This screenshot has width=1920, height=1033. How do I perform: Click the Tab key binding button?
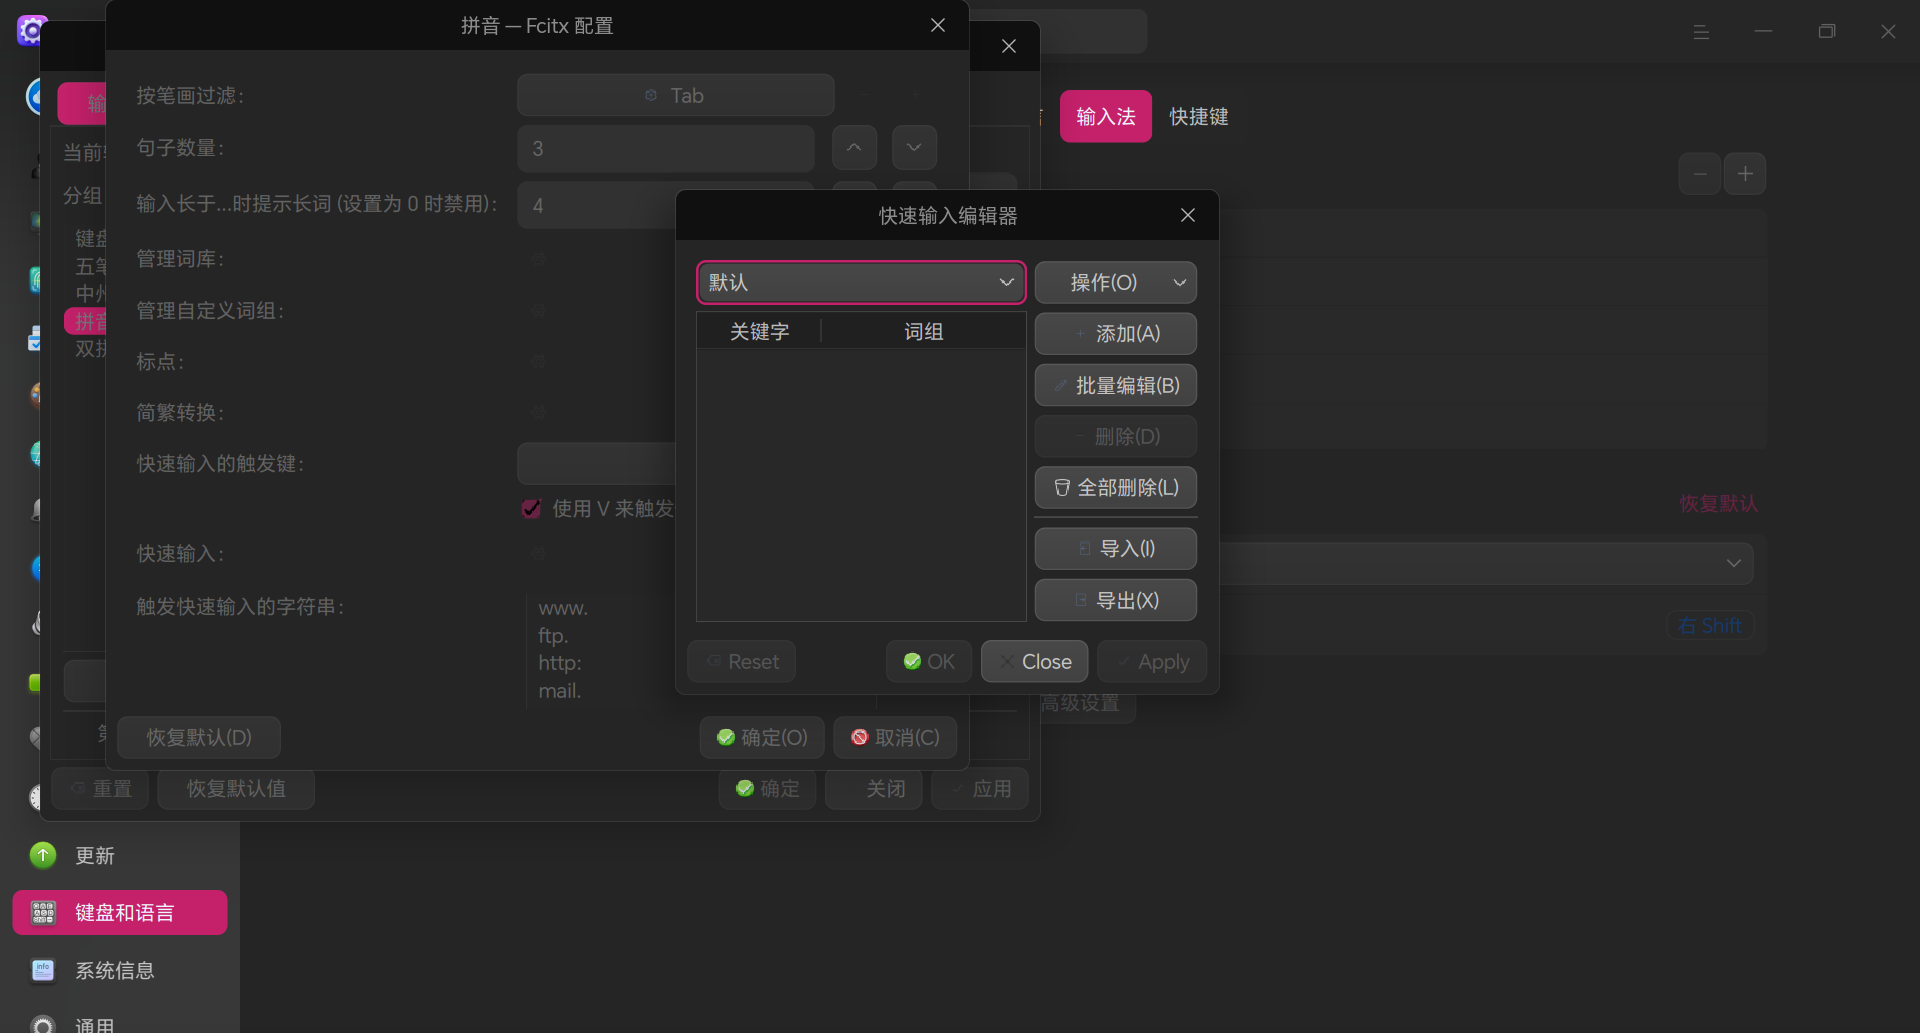(676, 95)
